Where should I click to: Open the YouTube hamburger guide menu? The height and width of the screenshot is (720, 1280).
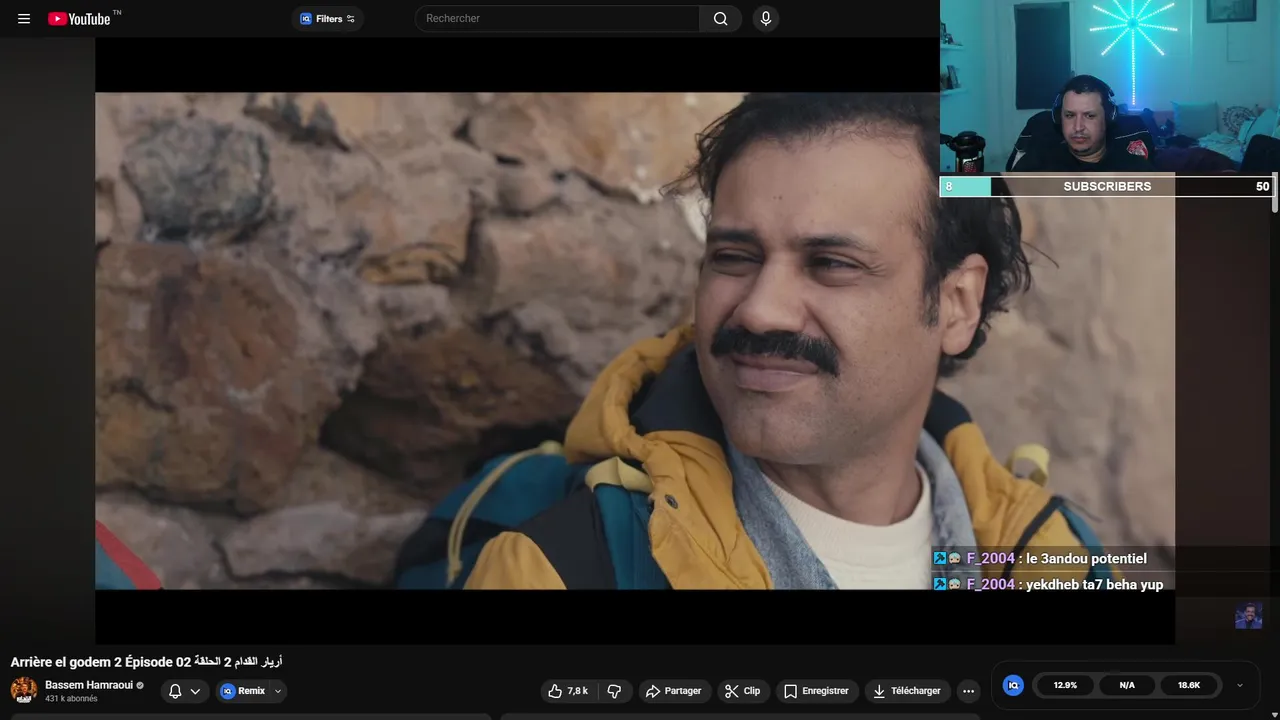click(x=24, y=18)
